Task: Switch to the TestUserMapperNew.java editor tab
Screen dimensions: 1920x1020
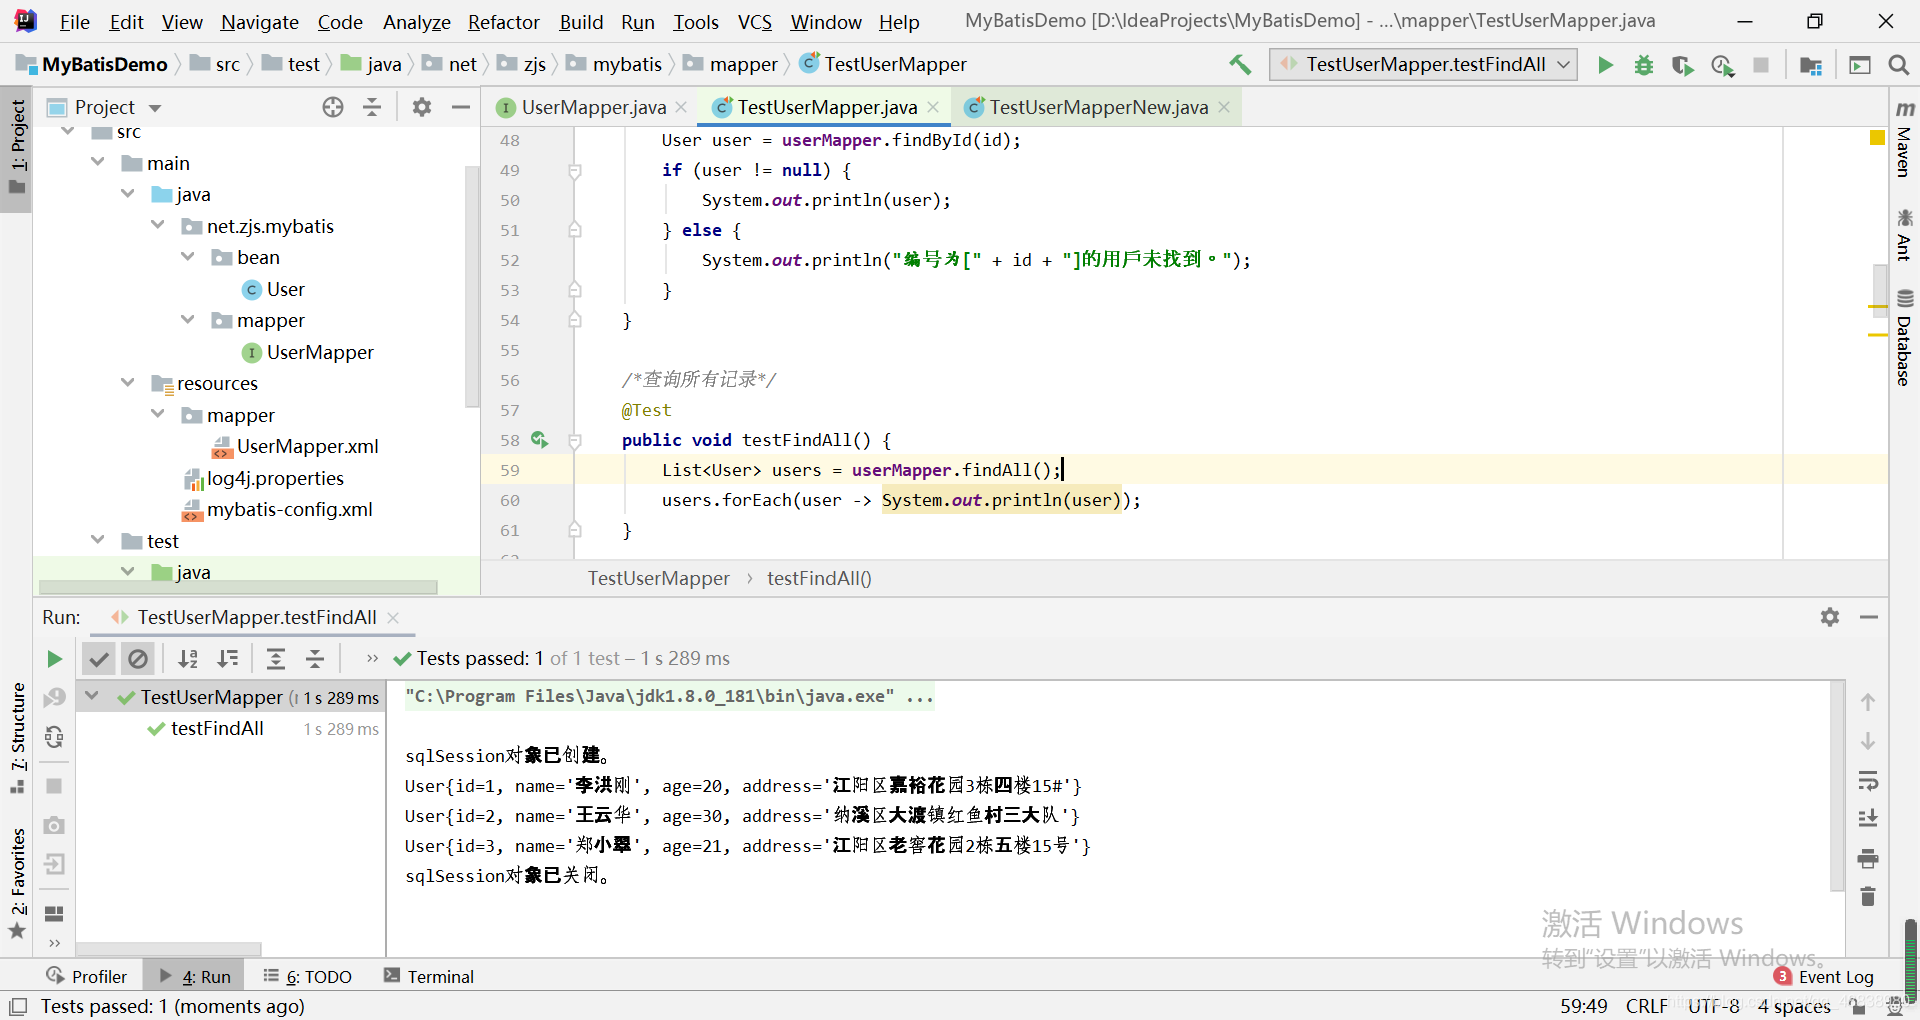Action: coord(1098,107)
